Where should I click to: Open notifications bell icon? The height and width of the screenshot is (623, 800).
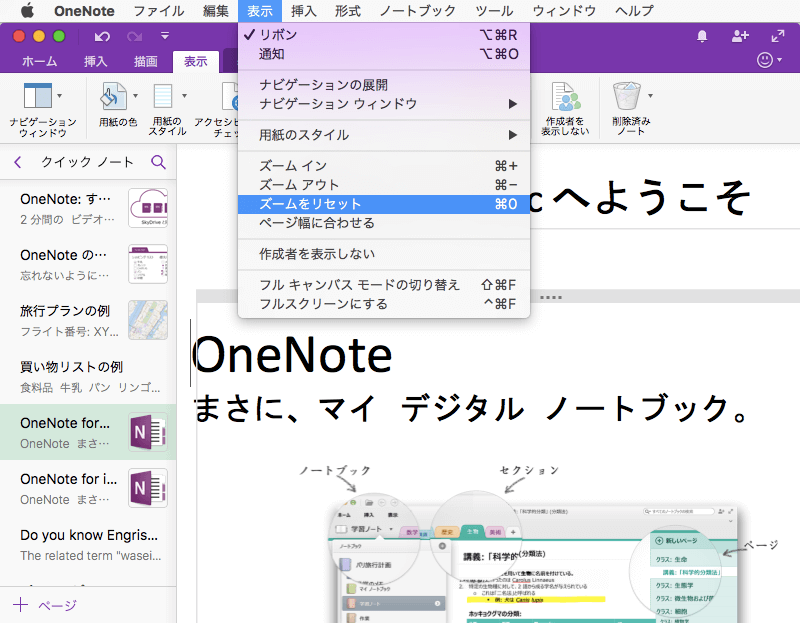click(x=702, y=36)
